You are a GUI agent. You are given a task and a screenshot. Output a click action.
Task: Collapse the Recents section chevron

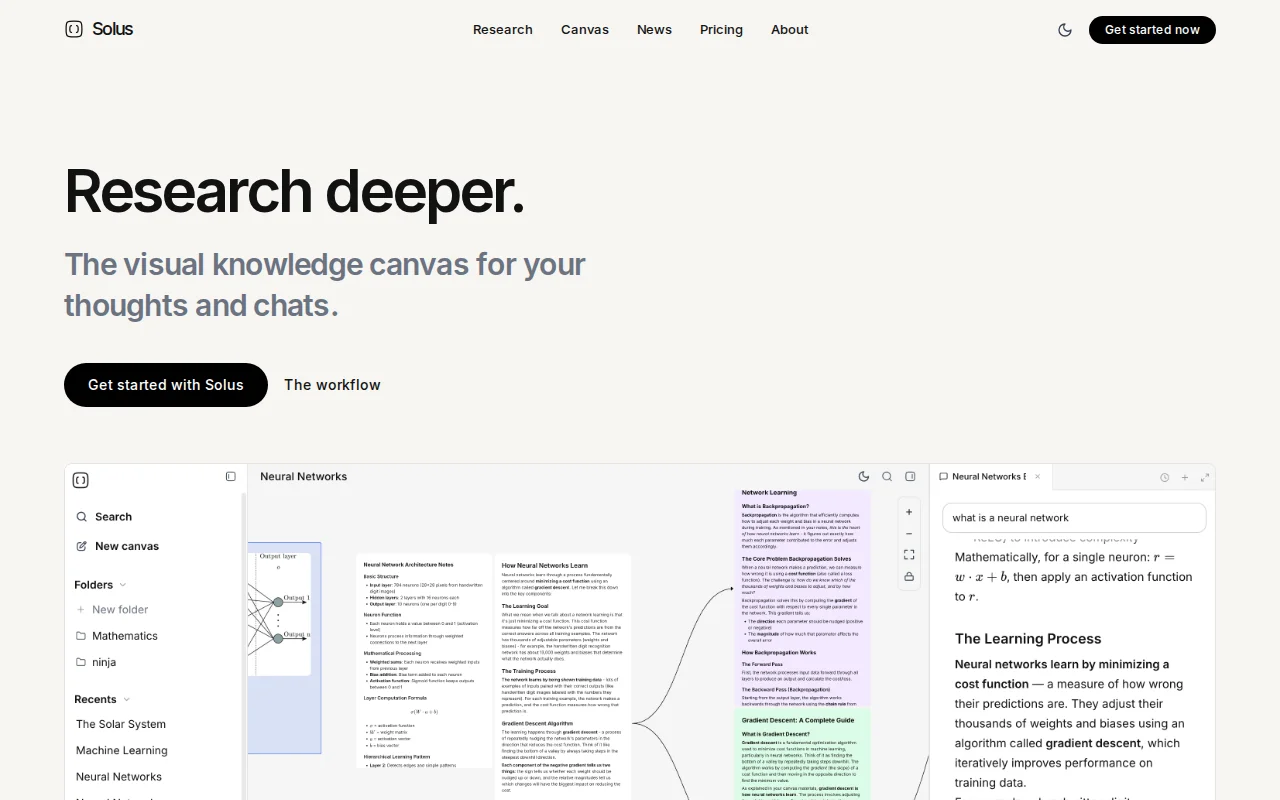coord(126,700)
